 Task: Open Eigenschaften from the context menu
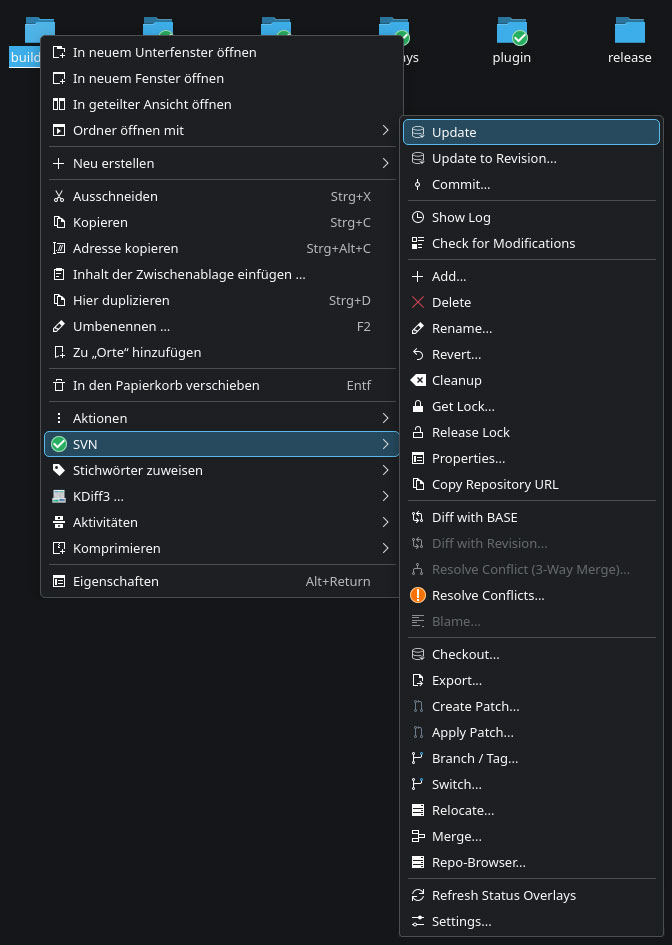221,581
